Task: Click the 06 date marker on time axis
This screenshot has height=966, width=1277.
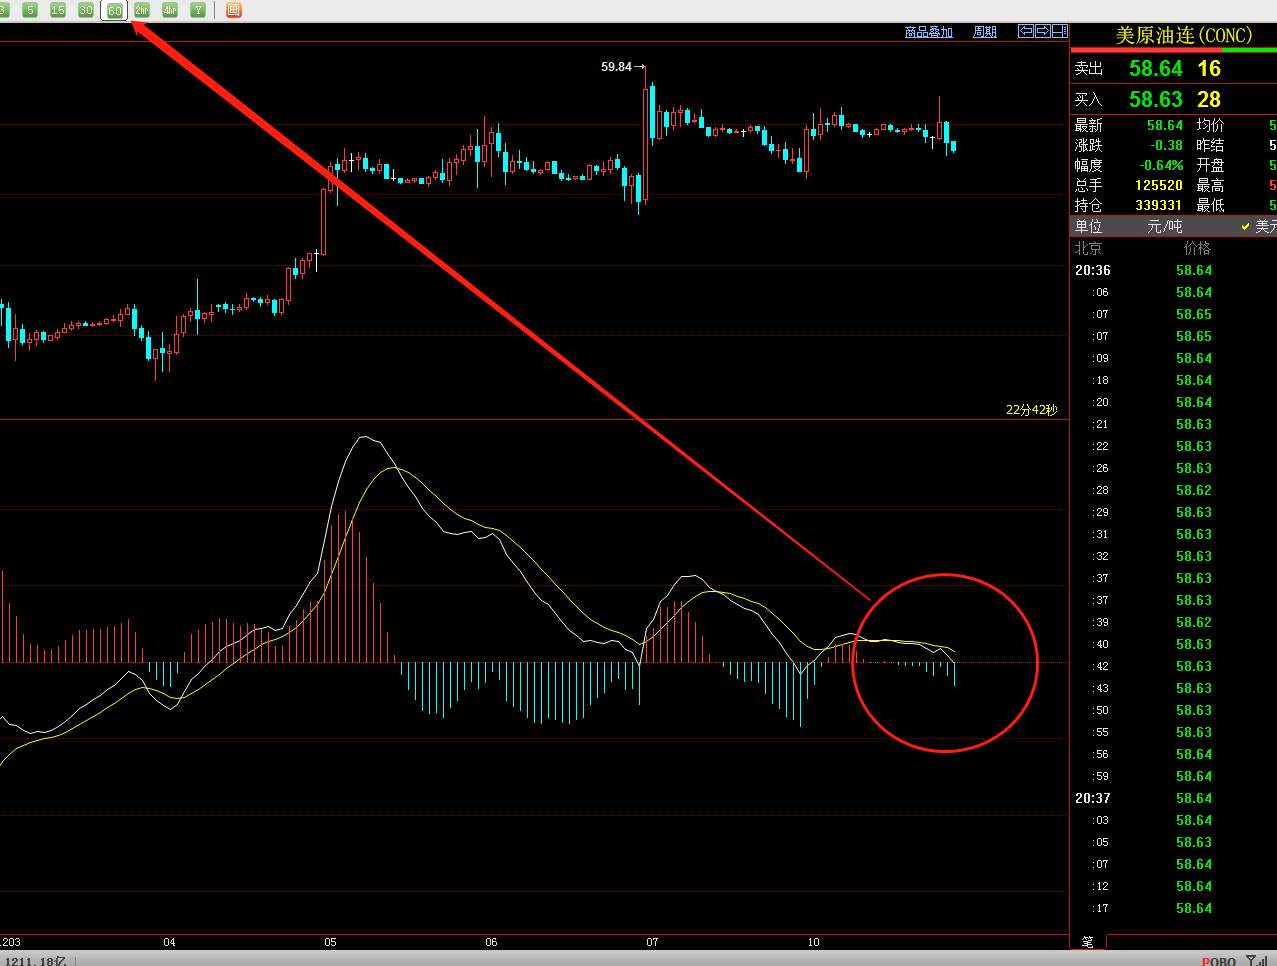Action: point(491,942)
